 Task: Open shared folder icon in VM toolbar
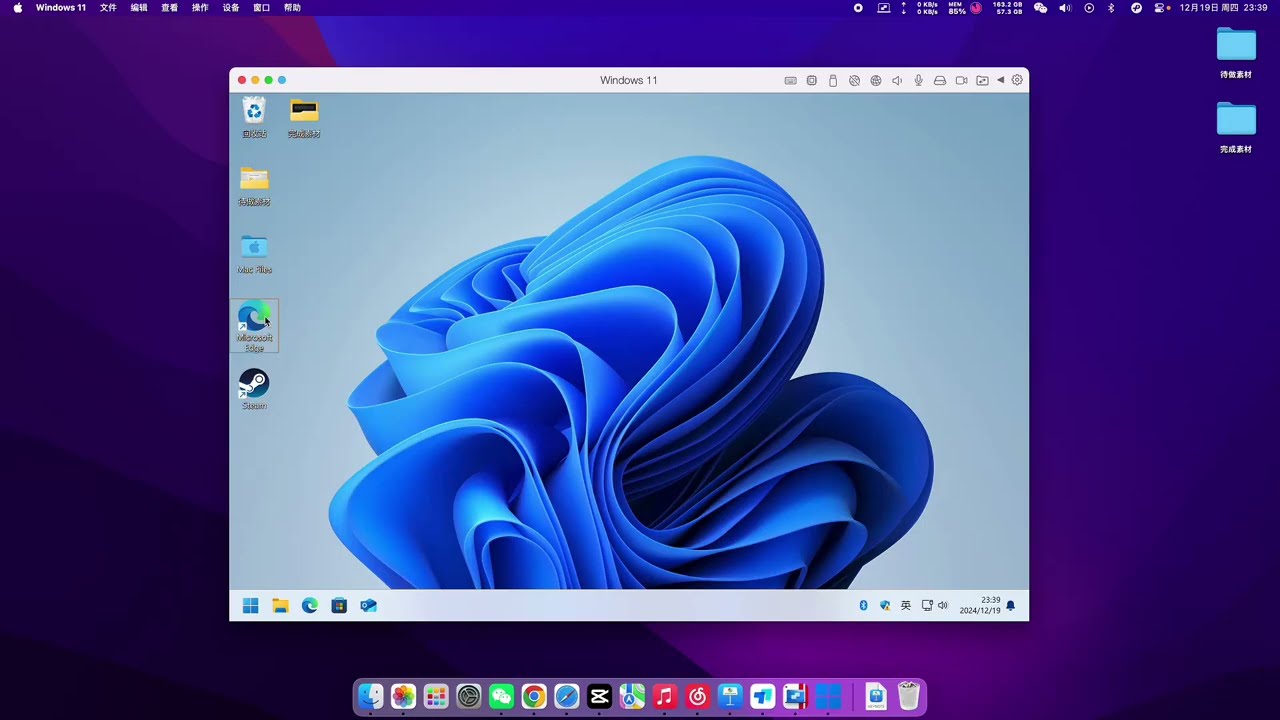[982, 80]
